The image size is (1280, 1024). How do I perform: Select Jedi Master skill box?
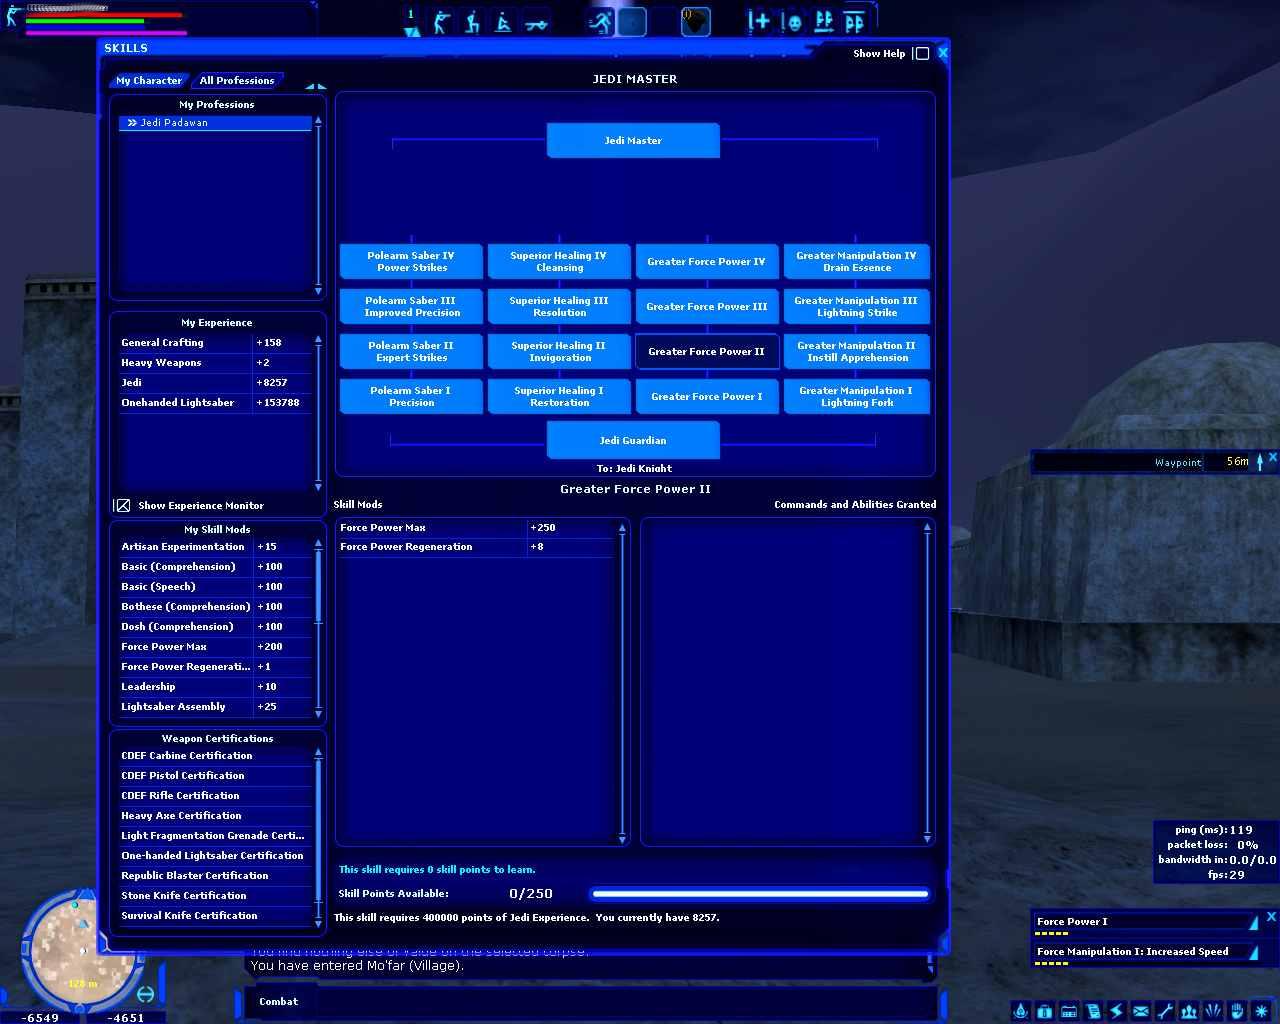click(633, 140)
